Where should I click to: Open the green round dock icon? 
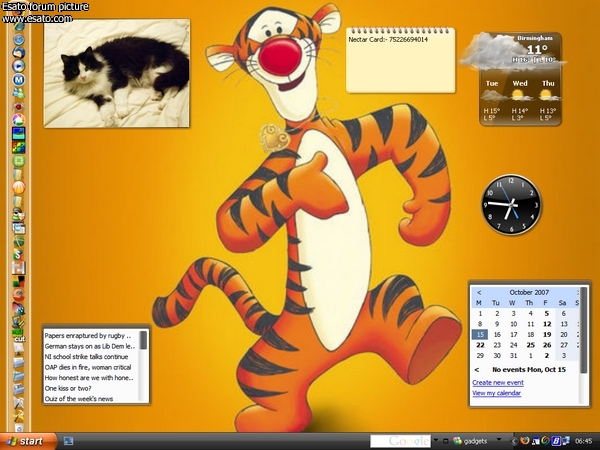18,161
